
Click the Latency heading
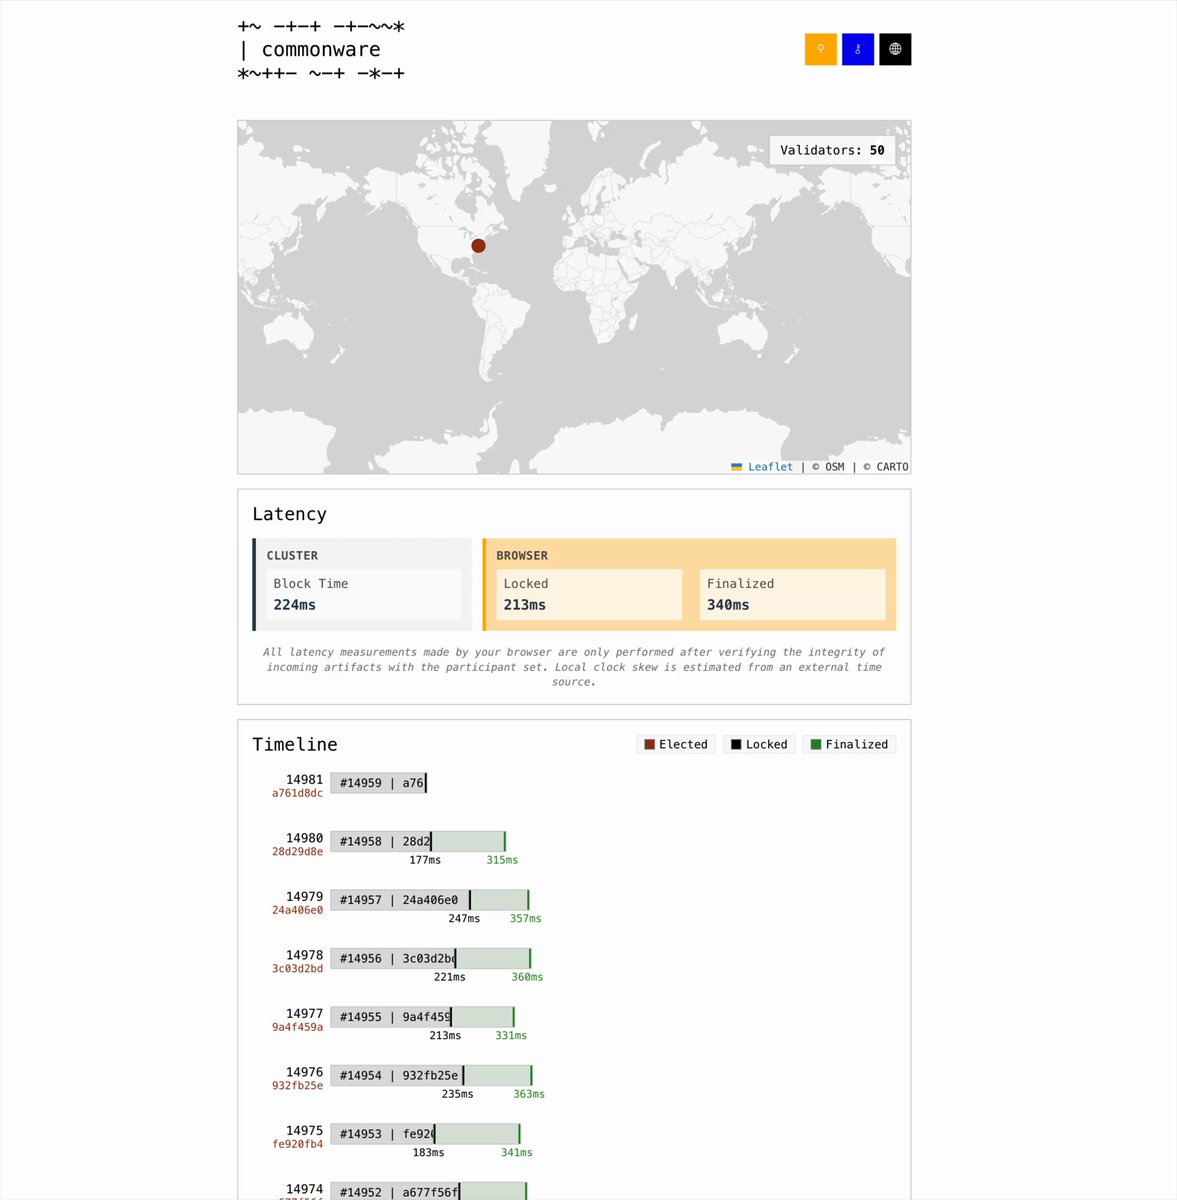(x=289, y=514)
